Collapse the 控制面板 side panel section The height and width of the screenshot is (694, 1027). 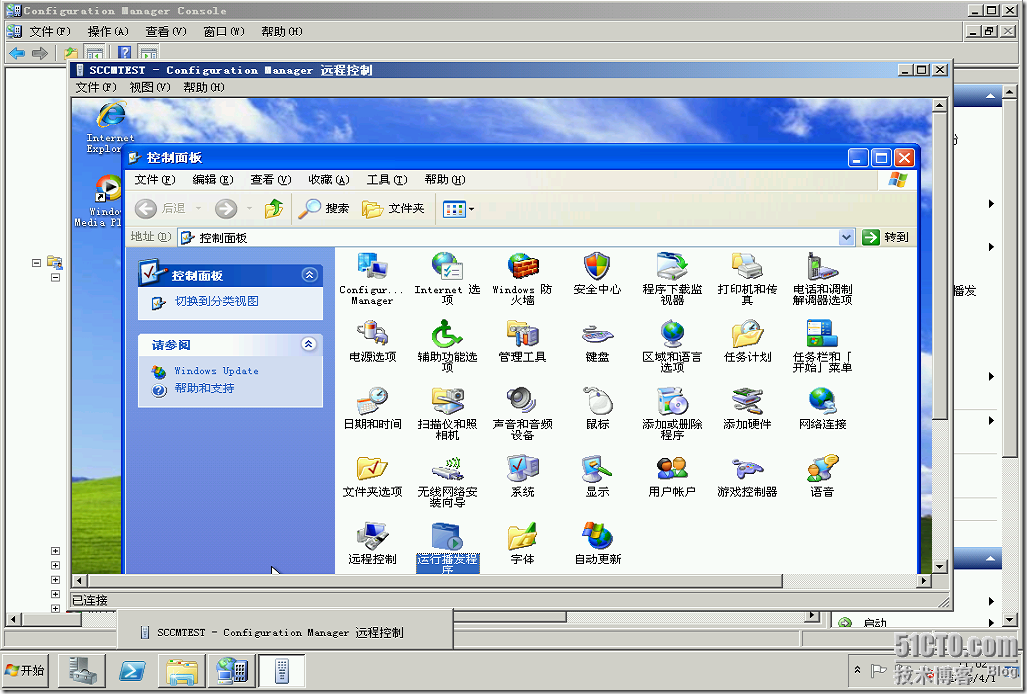point(310,275)
